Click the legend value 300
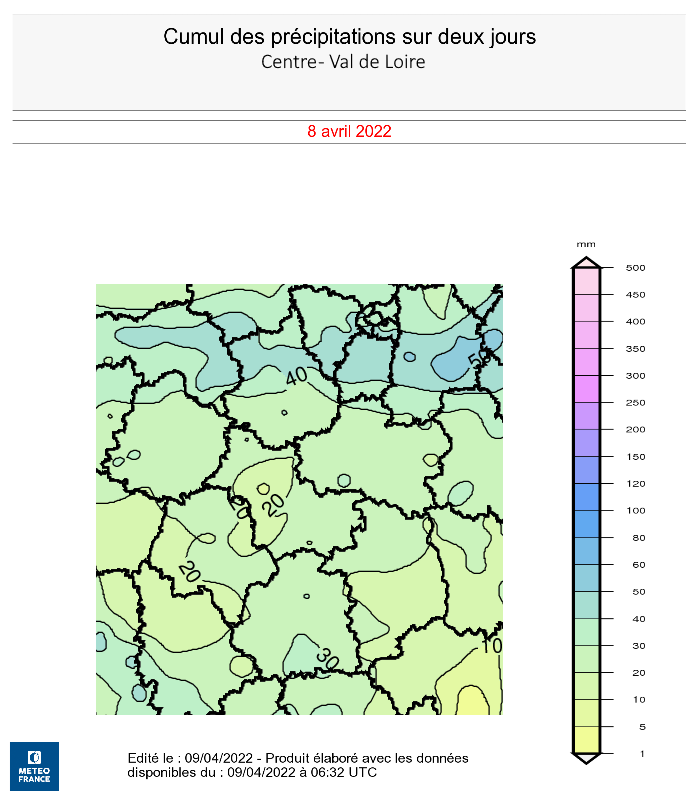The height and width of the screenshot is (800, 700). pos(636,376)
